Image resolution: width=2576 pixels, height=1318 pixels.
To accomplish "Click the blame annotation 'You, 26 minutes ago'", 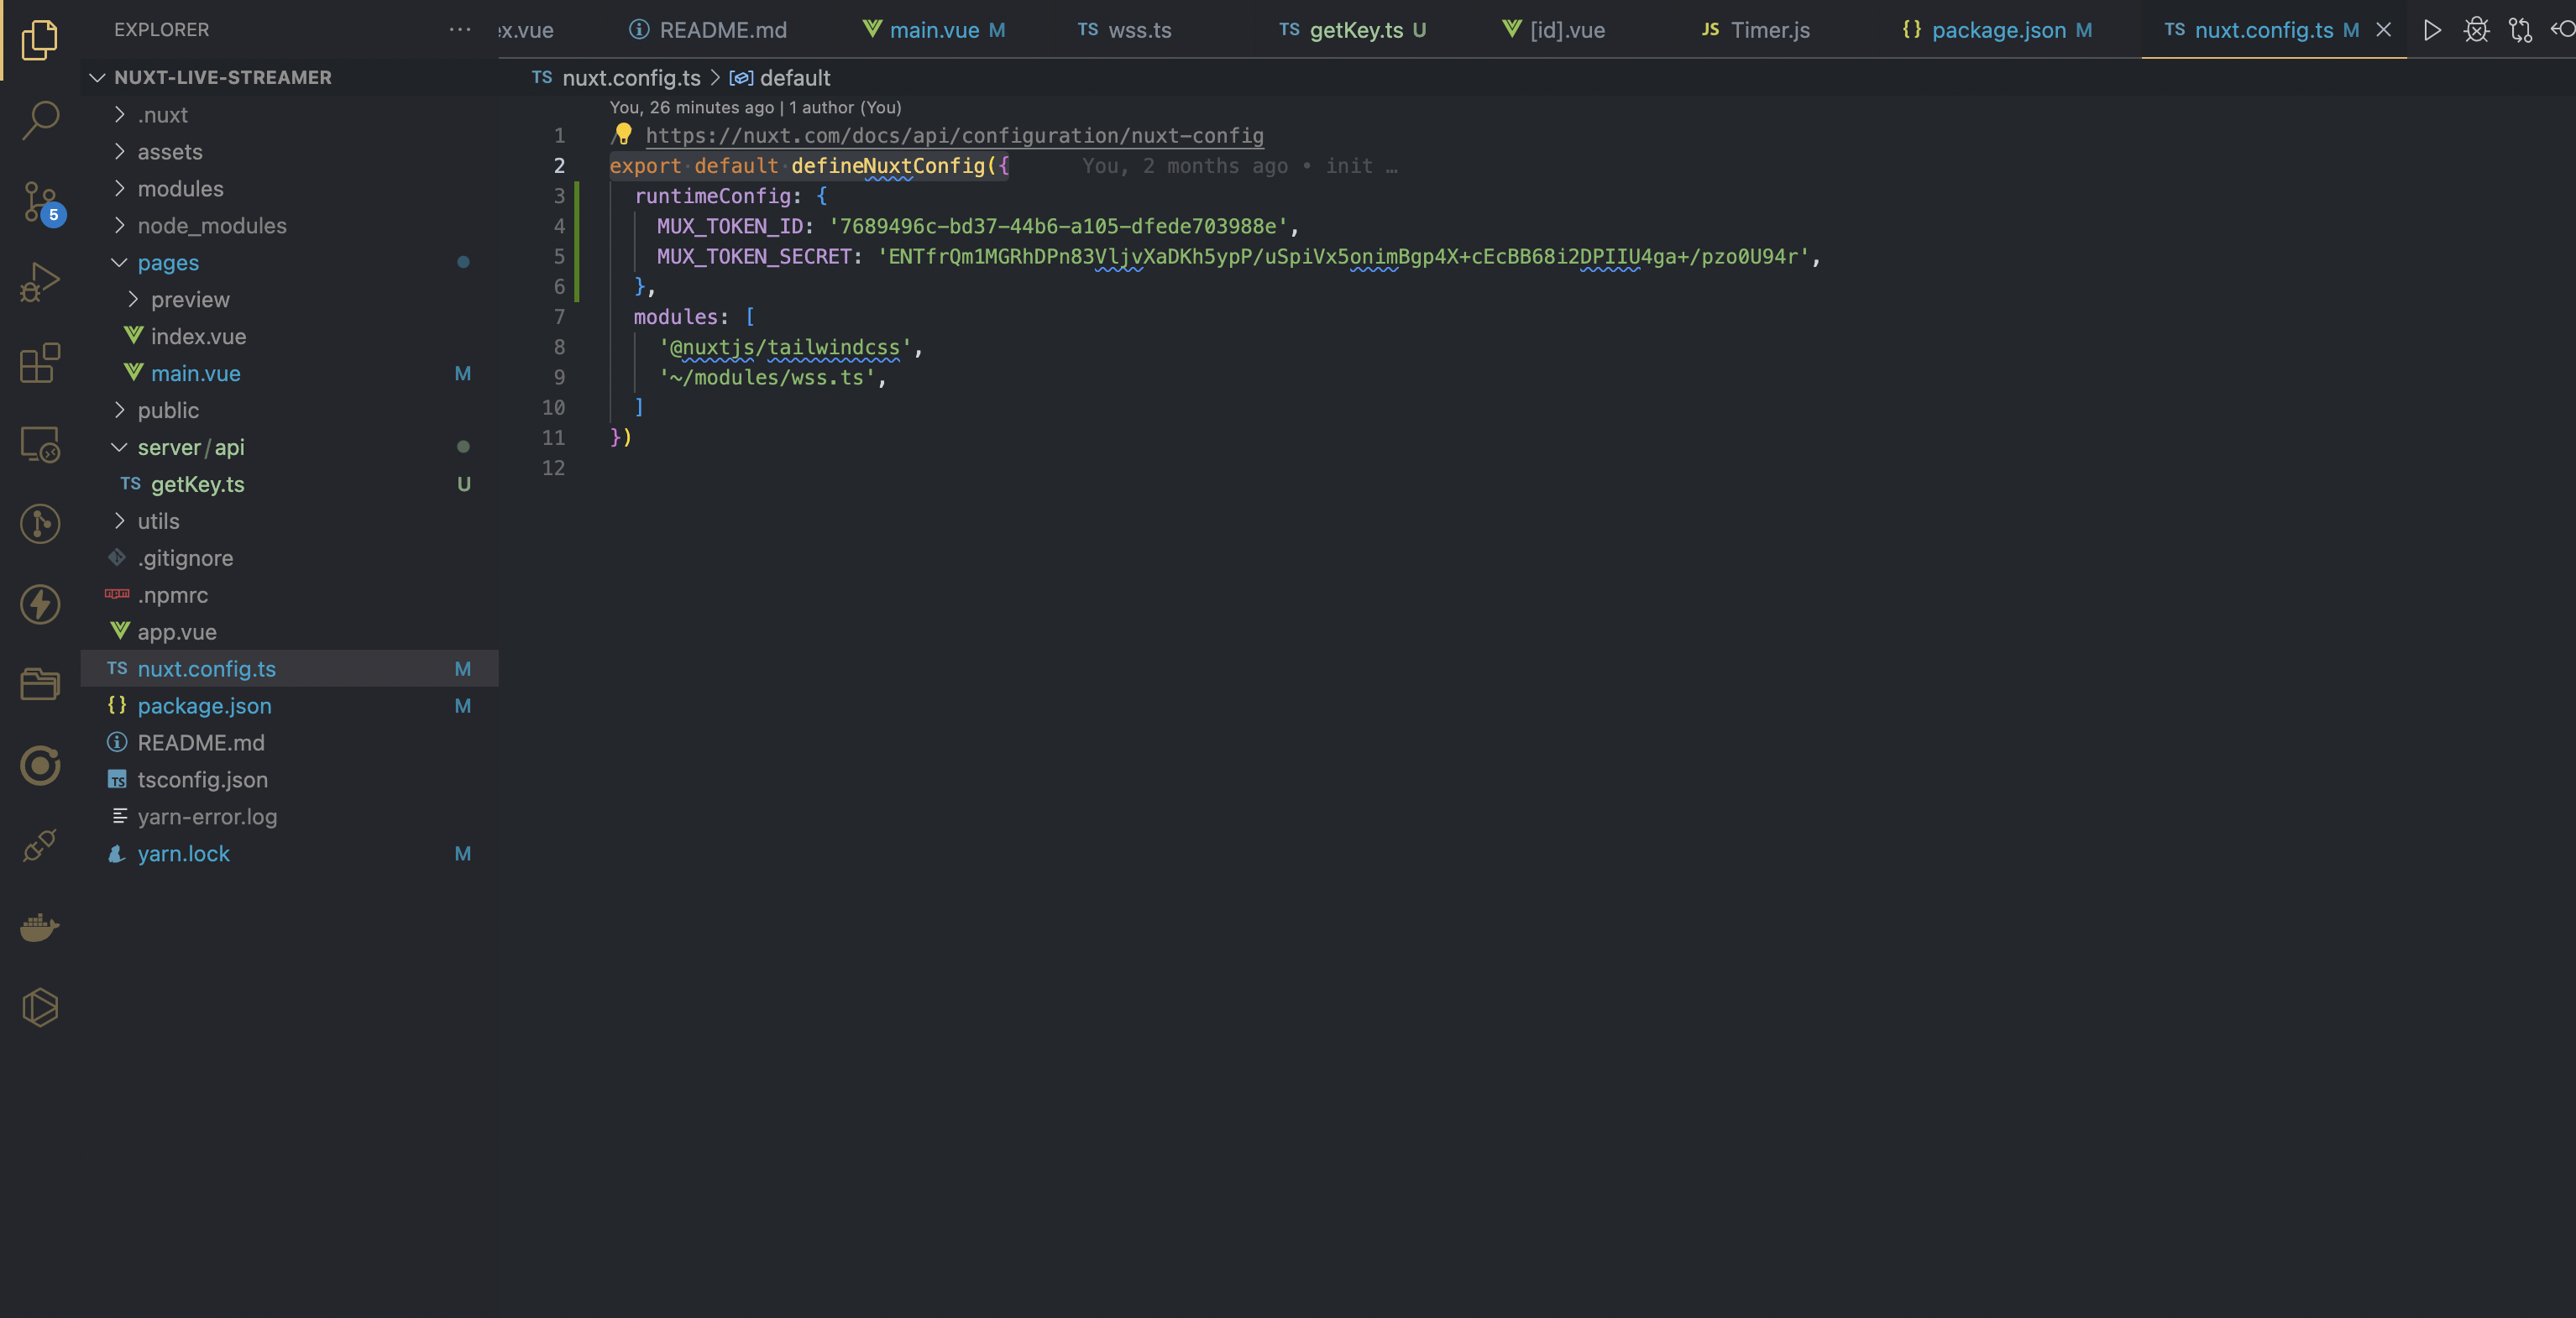I will [x=692, y=107].
